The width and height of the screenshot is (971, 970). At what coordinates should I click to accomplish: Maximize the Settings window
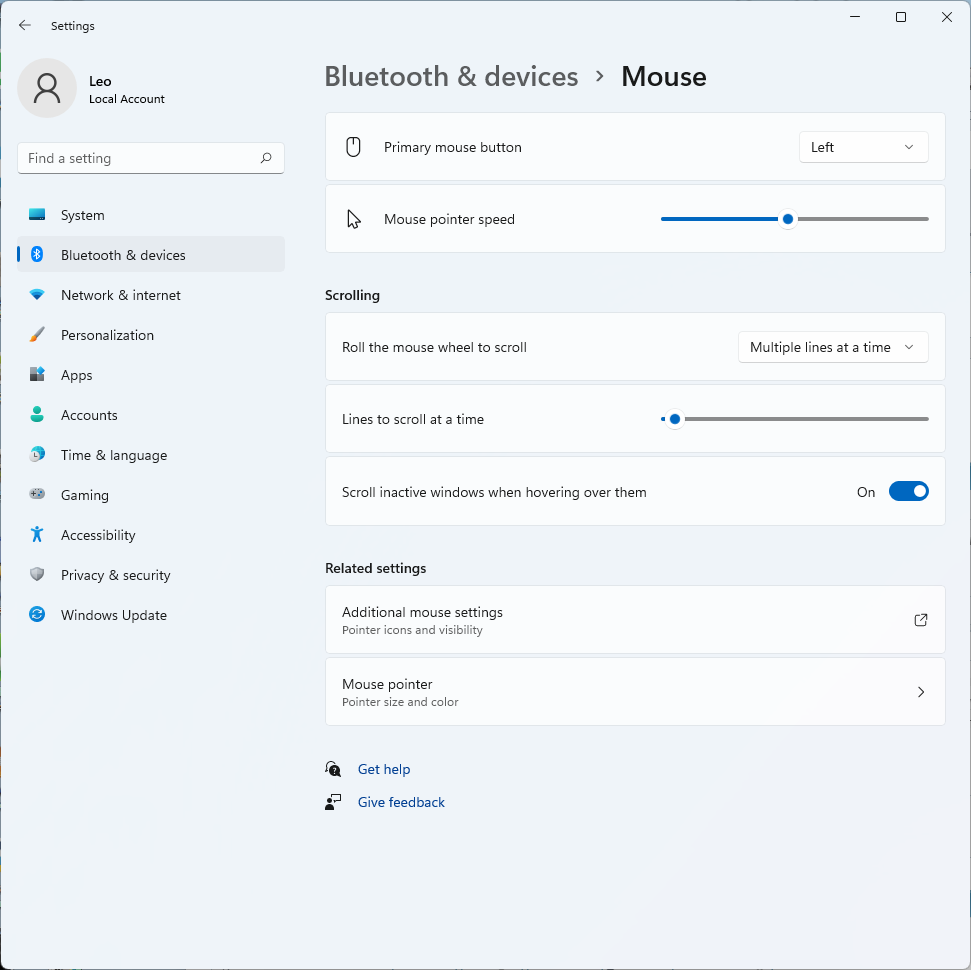[901, 17]
